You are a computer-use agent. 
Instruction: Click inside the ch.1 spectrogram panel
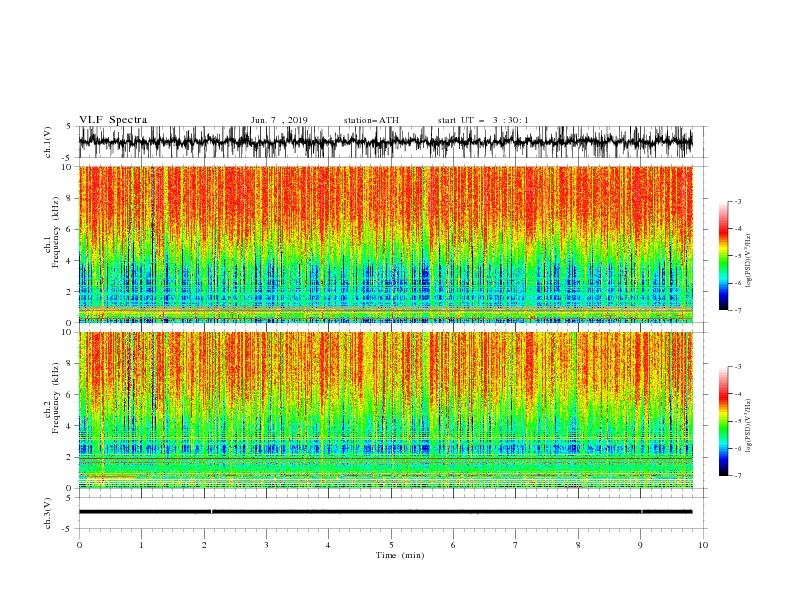(385, 244)
